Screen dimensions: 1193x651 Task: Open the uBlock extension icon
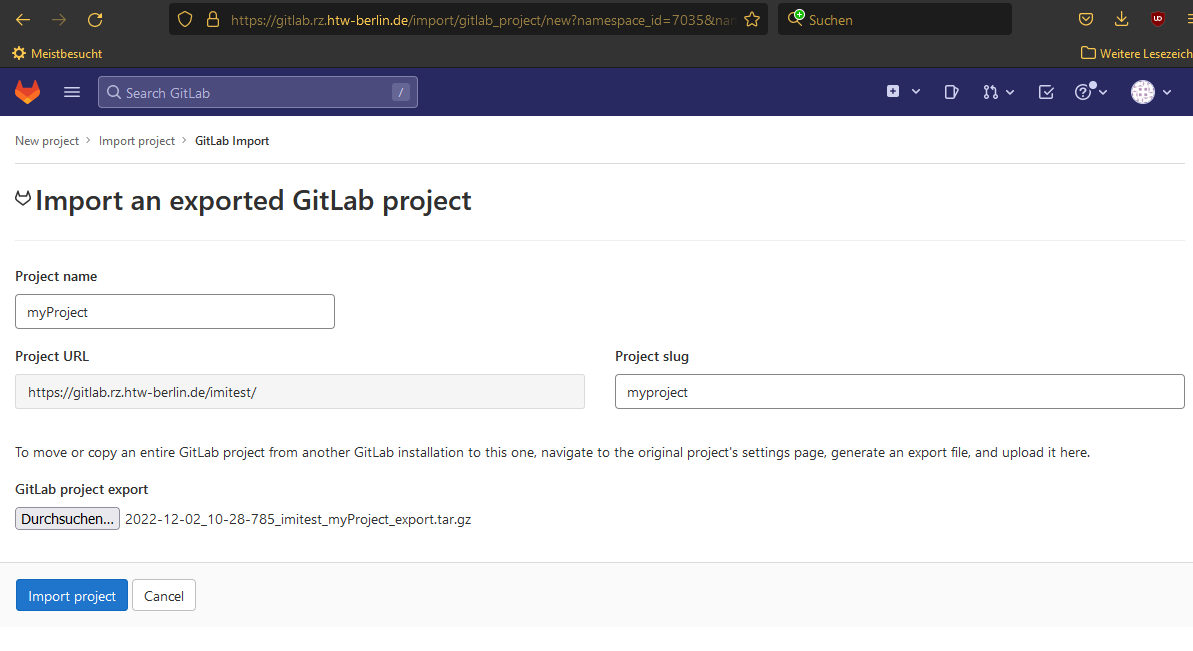point(1157,20)
